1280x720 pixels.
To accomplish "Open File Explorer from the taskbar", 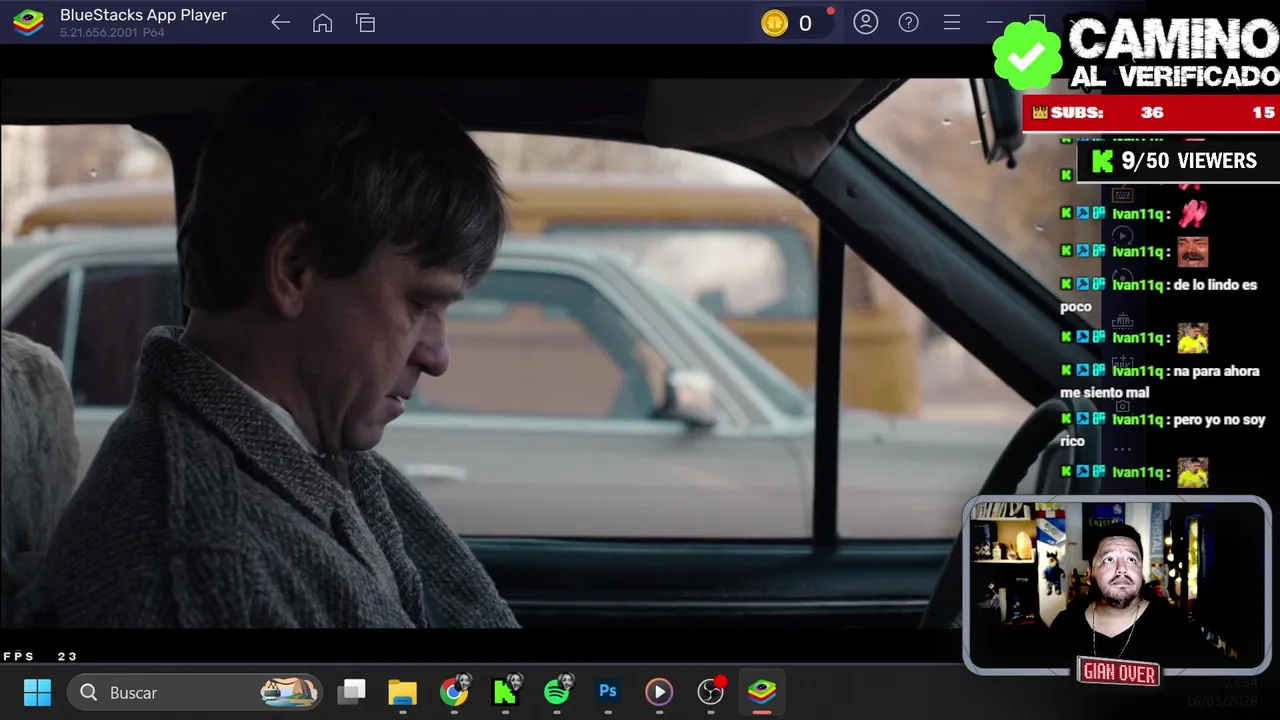I will (402, 692).
